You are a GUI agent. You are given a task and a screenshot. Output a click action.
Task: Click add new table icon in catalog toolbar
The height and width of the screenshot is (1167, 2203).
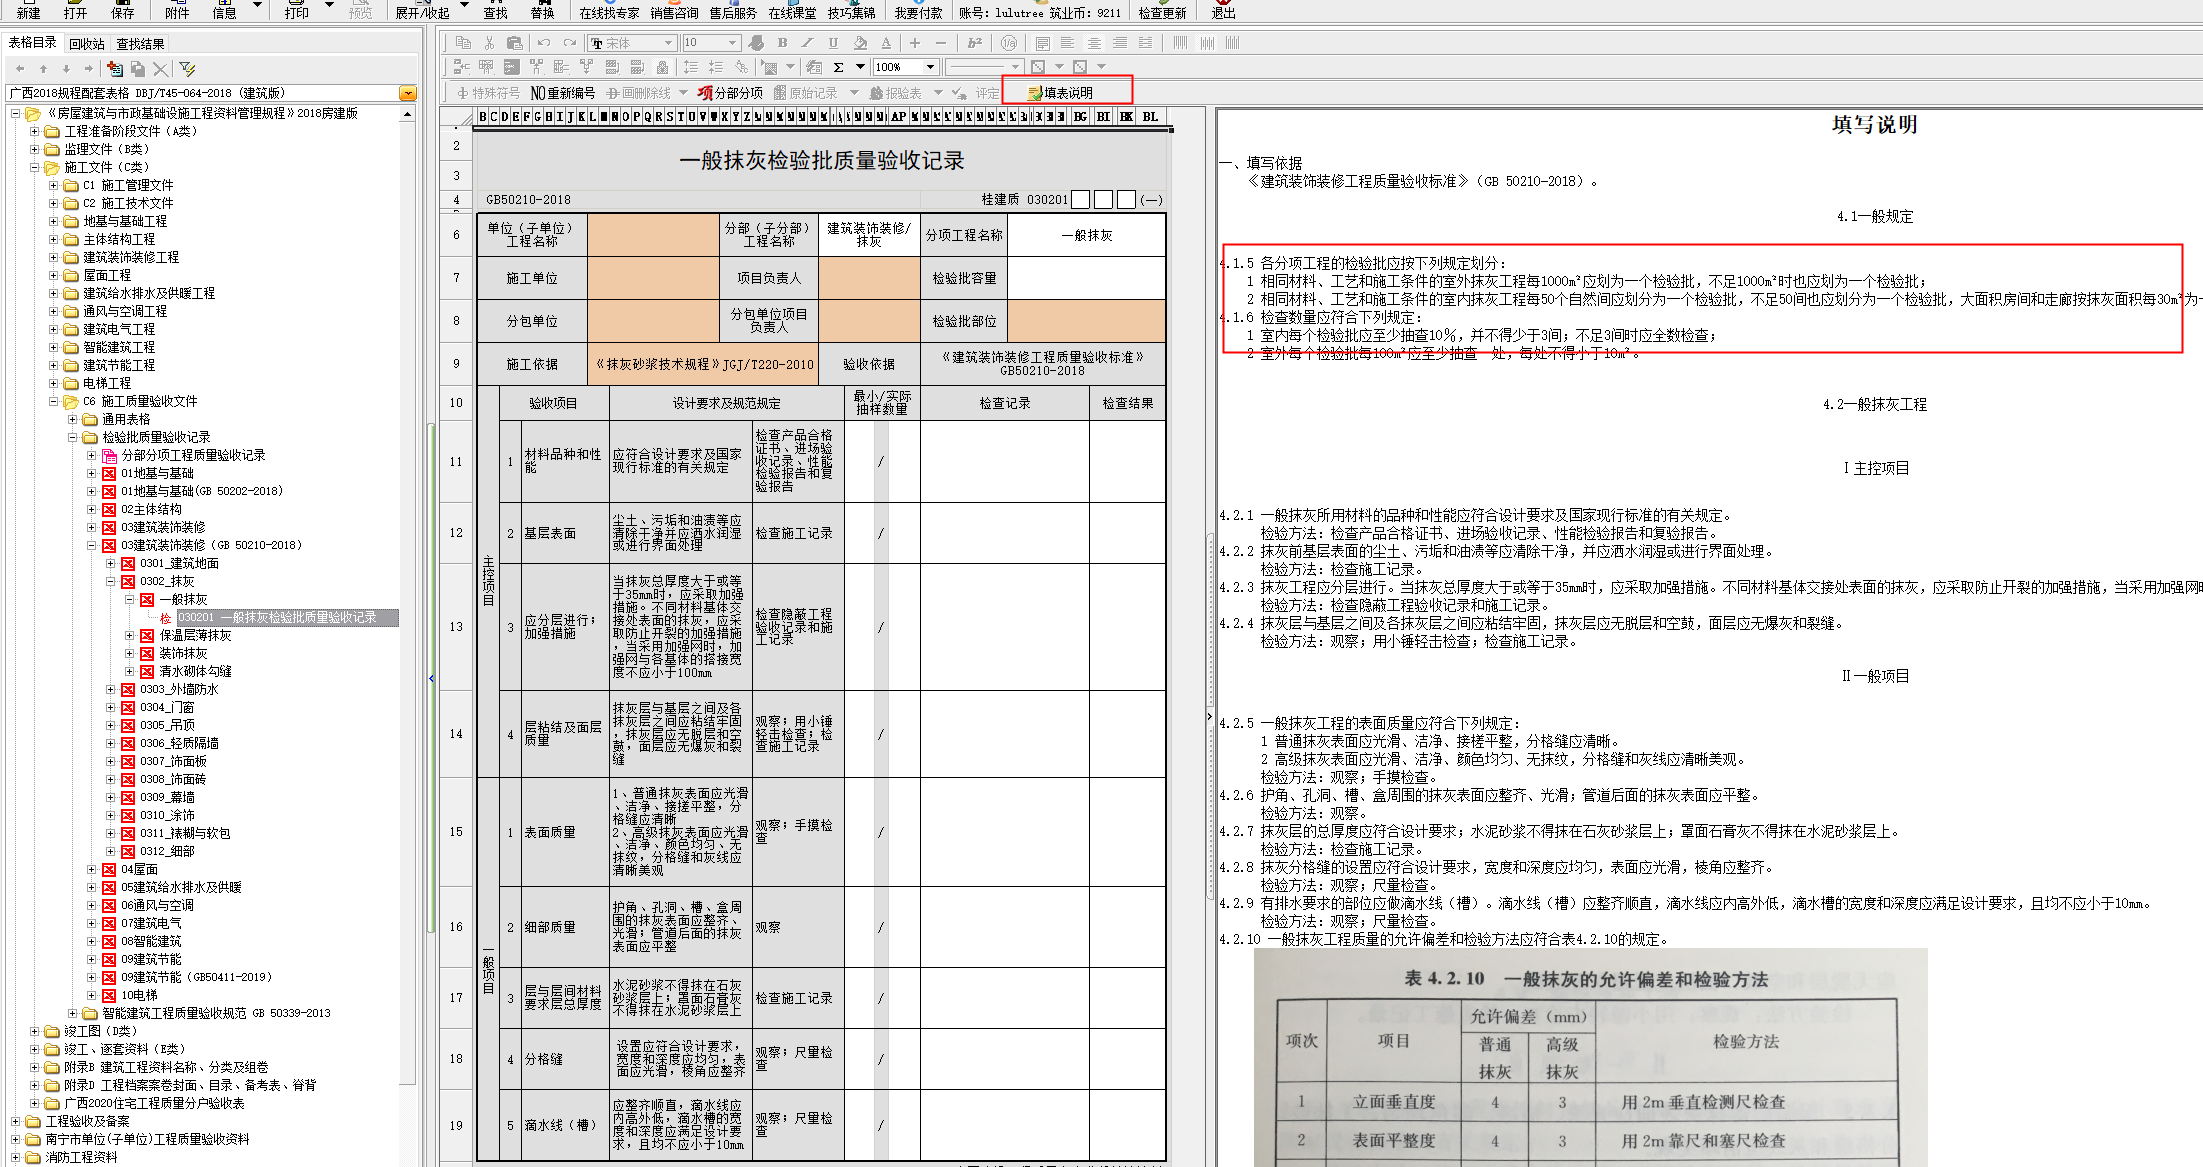coord(115,69)
